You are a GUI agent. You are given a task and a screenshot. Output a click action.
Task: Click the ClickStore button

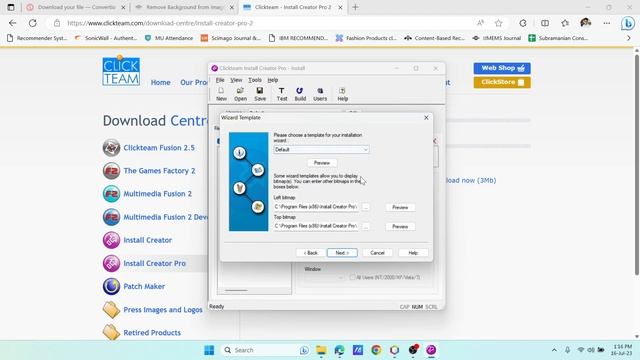(502, 82)
